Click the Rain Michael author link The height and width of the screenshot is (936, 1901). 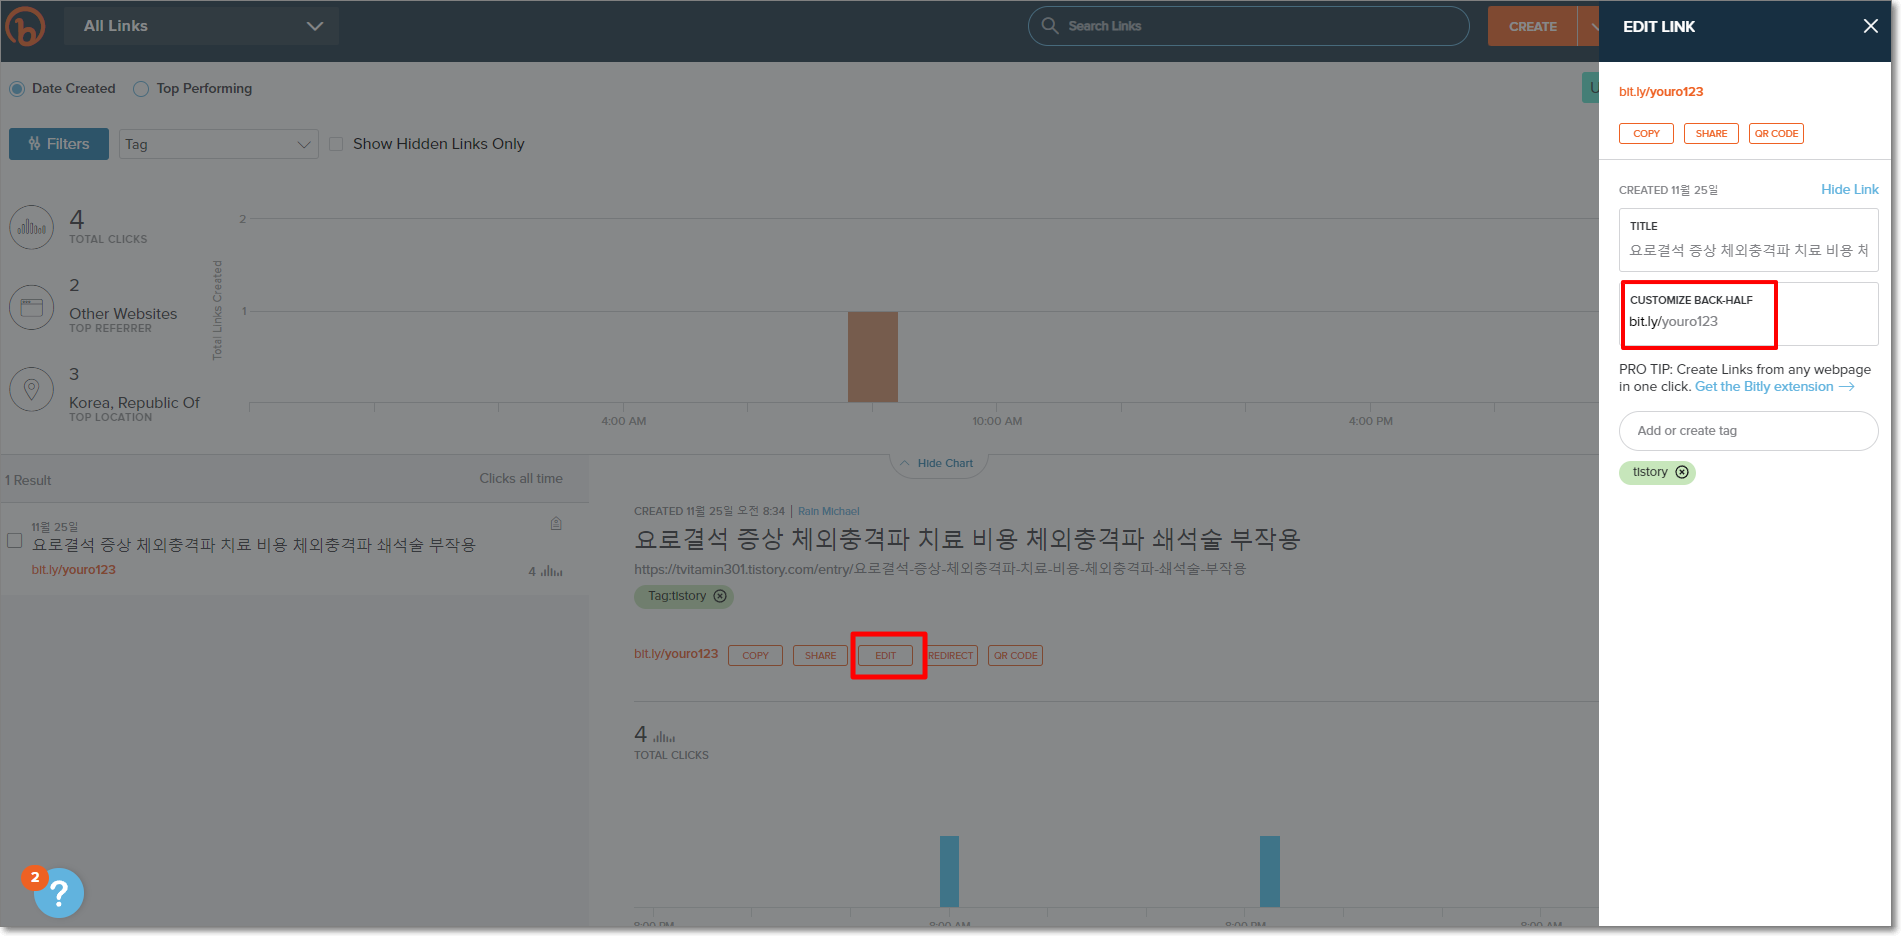tap(829, 511)
